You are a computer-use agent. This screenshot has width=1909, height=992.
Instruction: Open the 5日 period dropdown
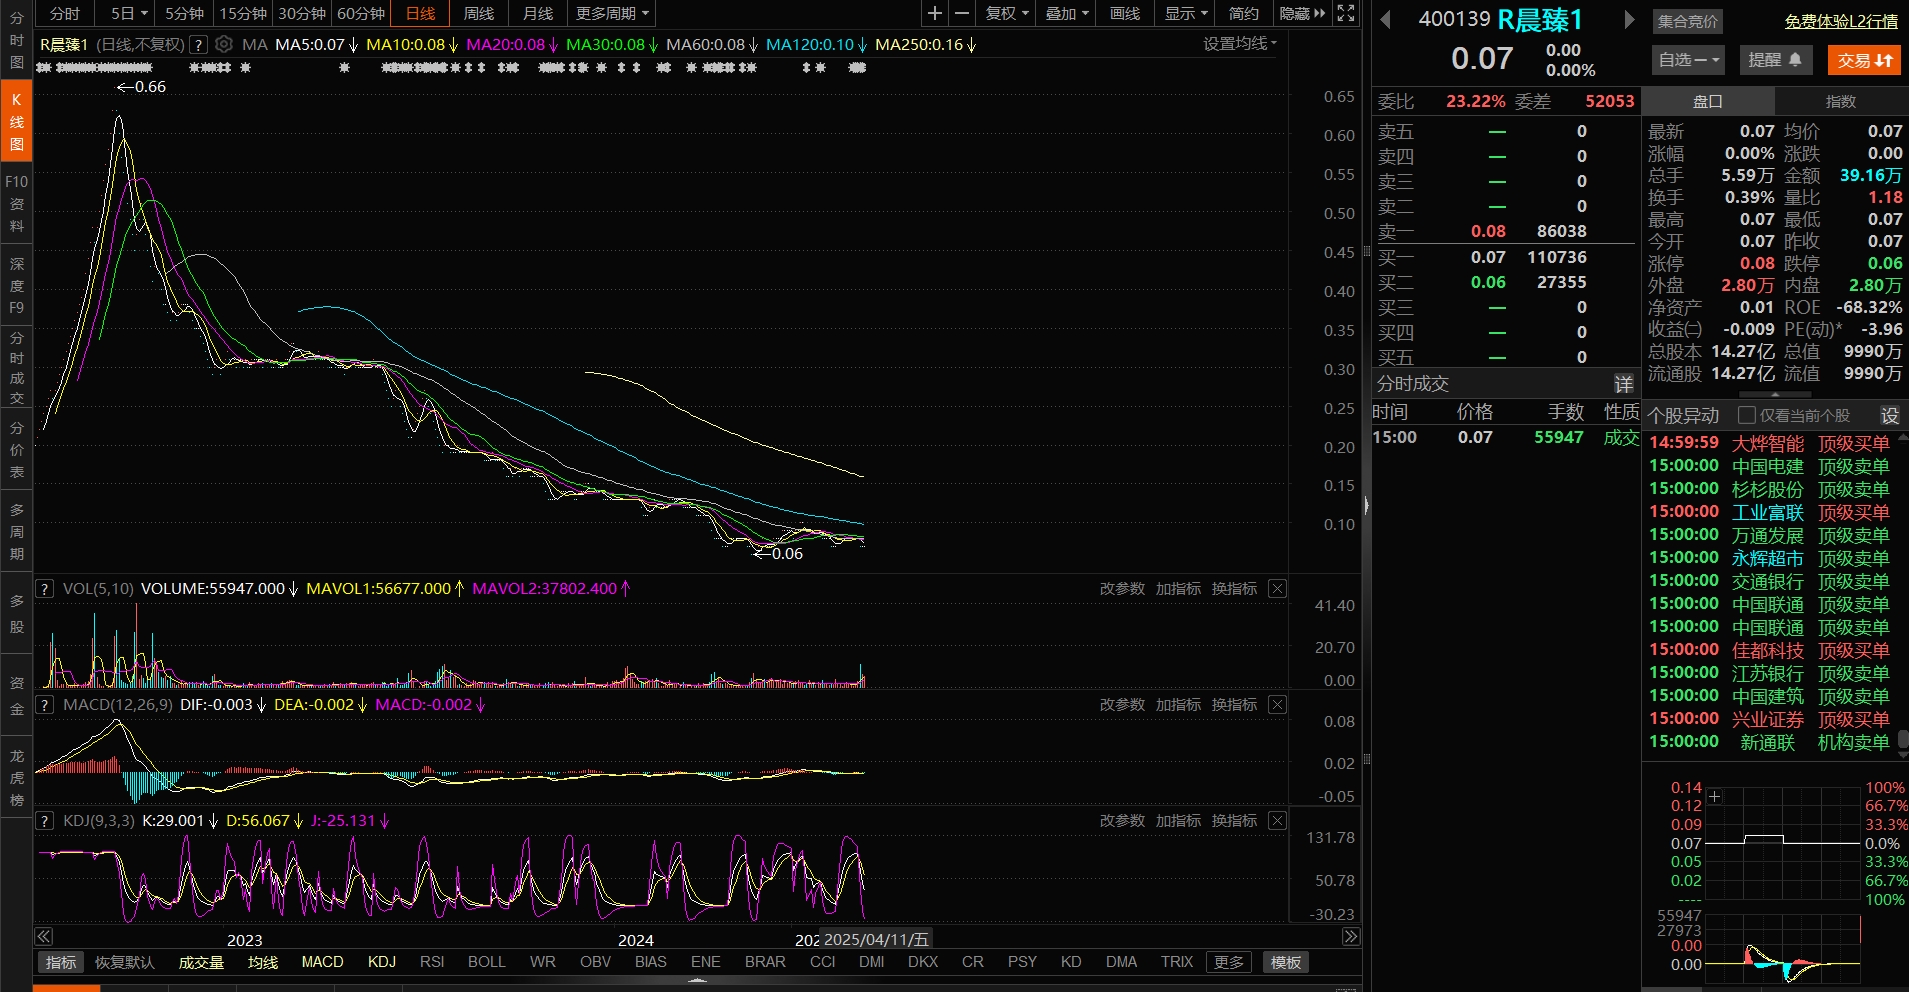click(128, 13)
